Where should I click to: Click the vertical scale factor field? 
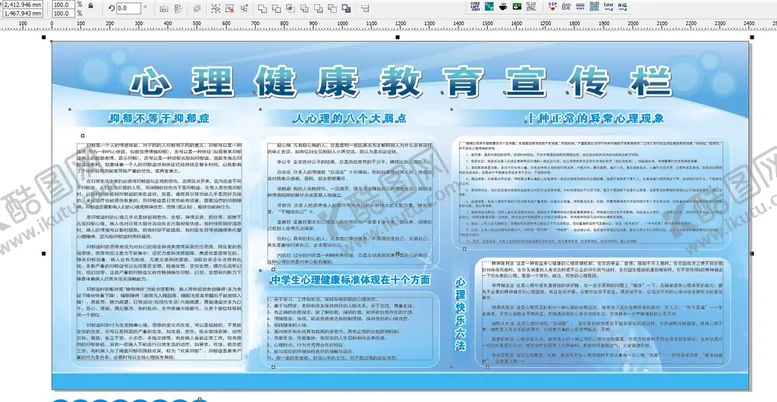point(61,13)
